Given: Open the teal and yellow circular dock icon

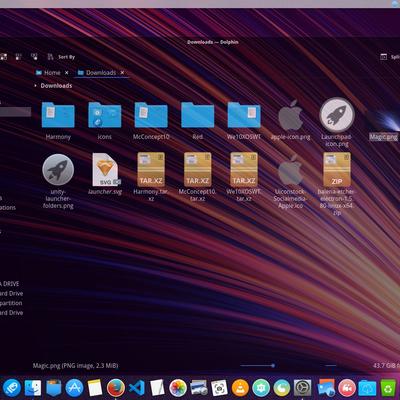Looking at the screenshot, I should click(x=282, y=388).
